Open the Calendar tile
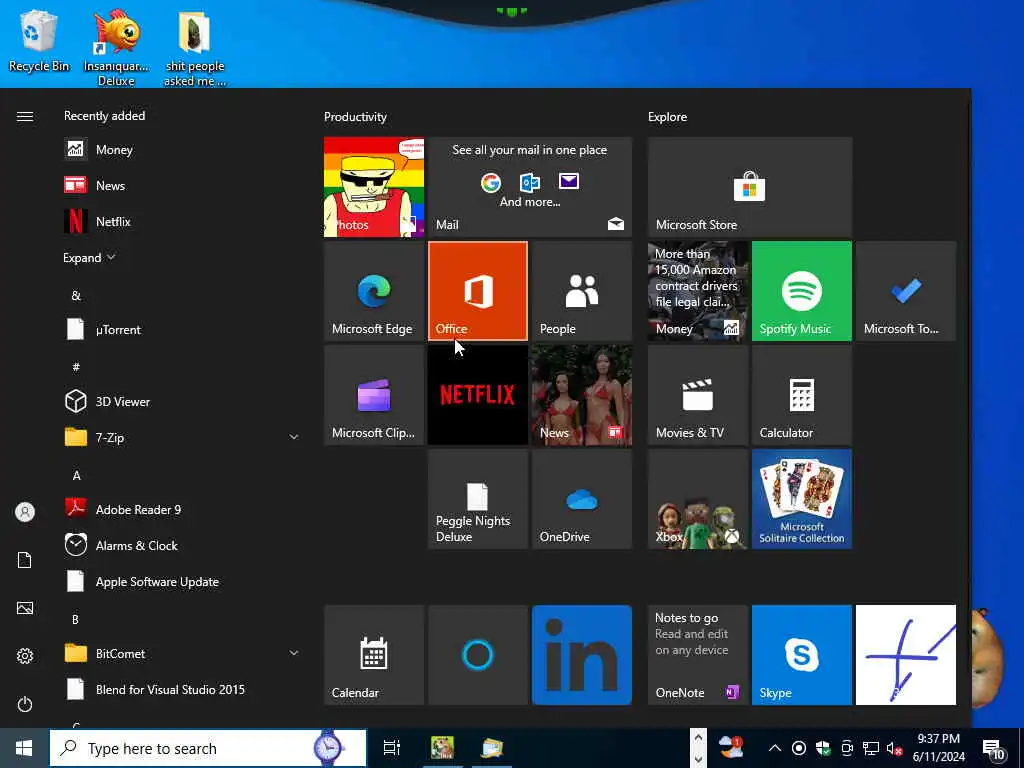This screenshot has width=1024, height=768. pyautogui.click(x=374, y=655)
